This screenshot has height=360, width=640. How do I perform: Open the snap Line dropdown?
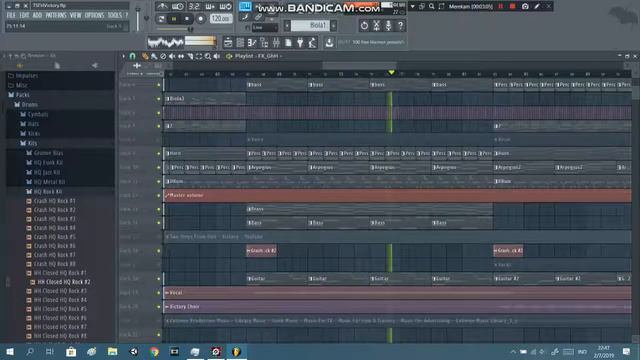[264, 27]
